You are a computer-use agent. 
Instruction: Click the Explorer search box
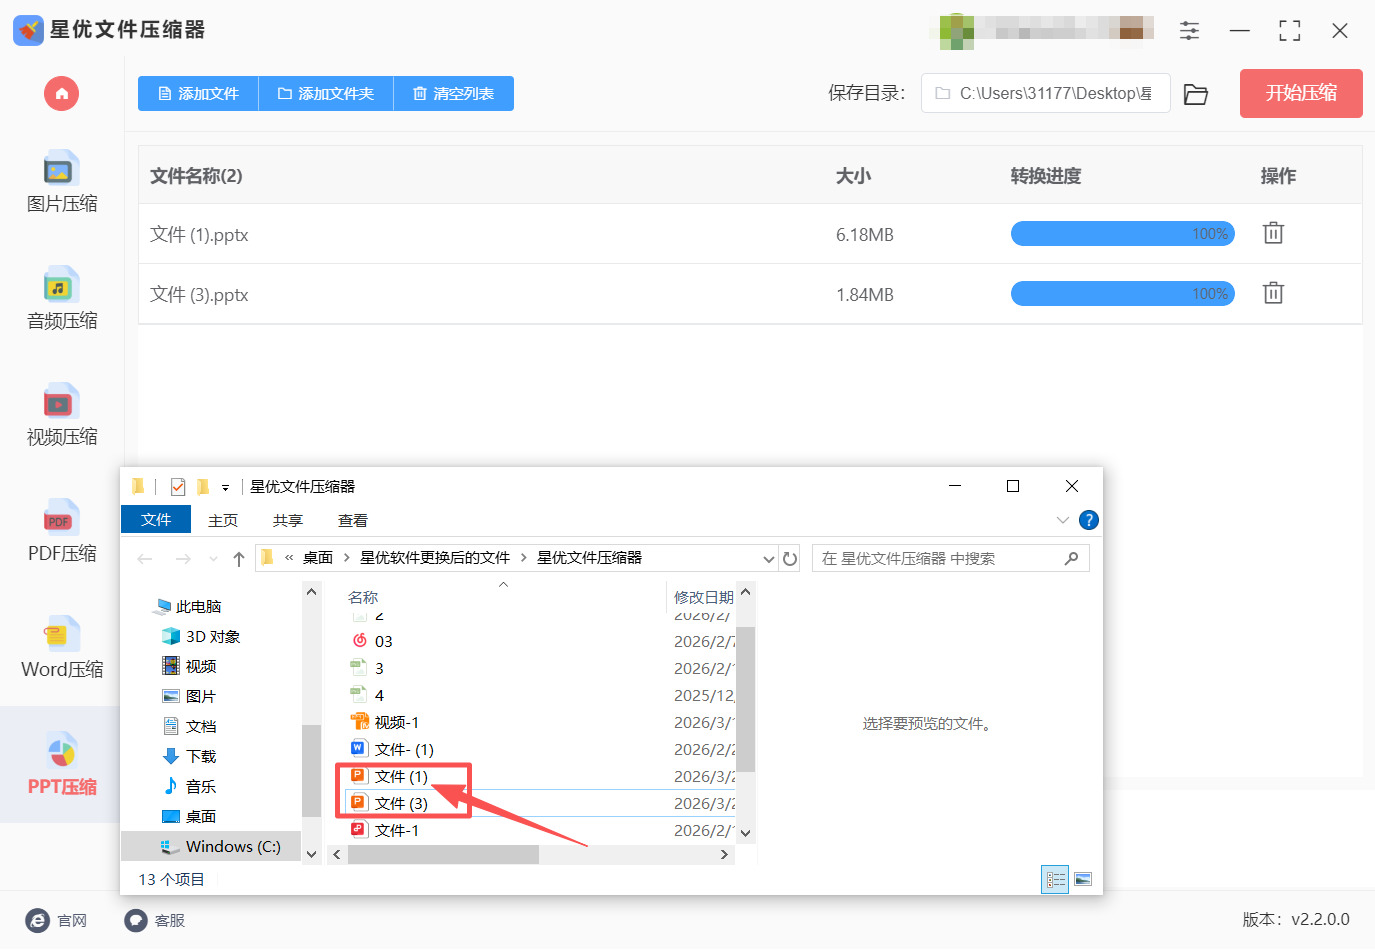coord(940,559)
